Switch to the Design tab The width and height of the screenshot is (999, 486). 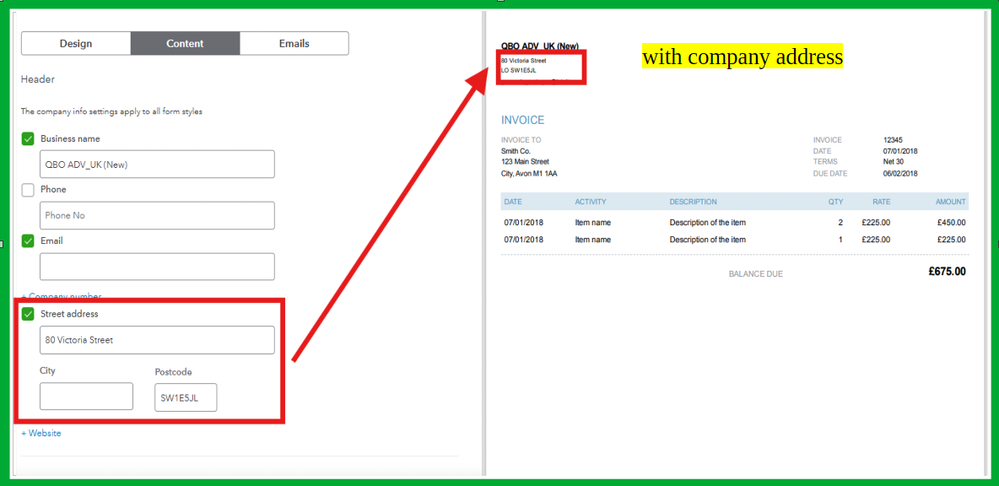coord(76,43)
